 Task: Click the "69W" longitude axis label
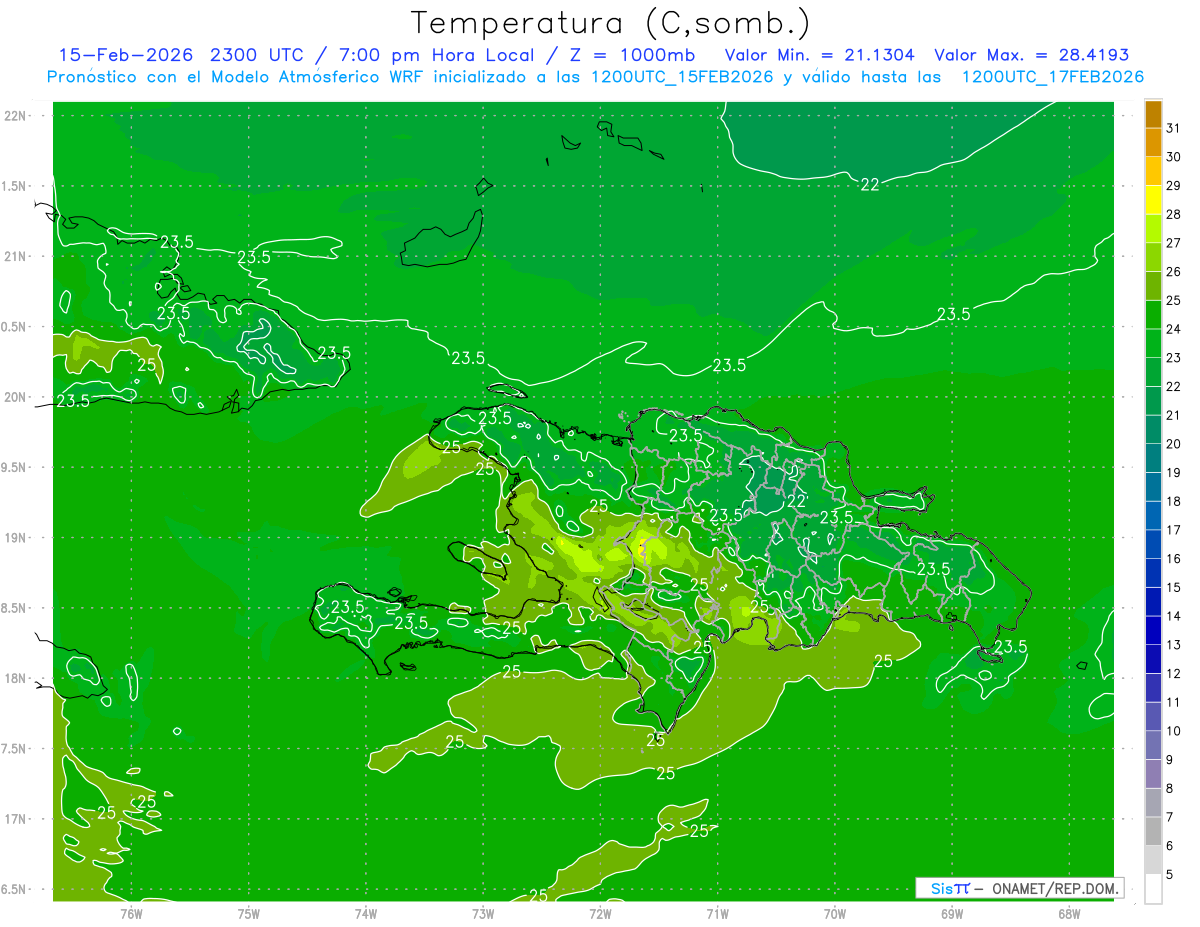(951, 913)
